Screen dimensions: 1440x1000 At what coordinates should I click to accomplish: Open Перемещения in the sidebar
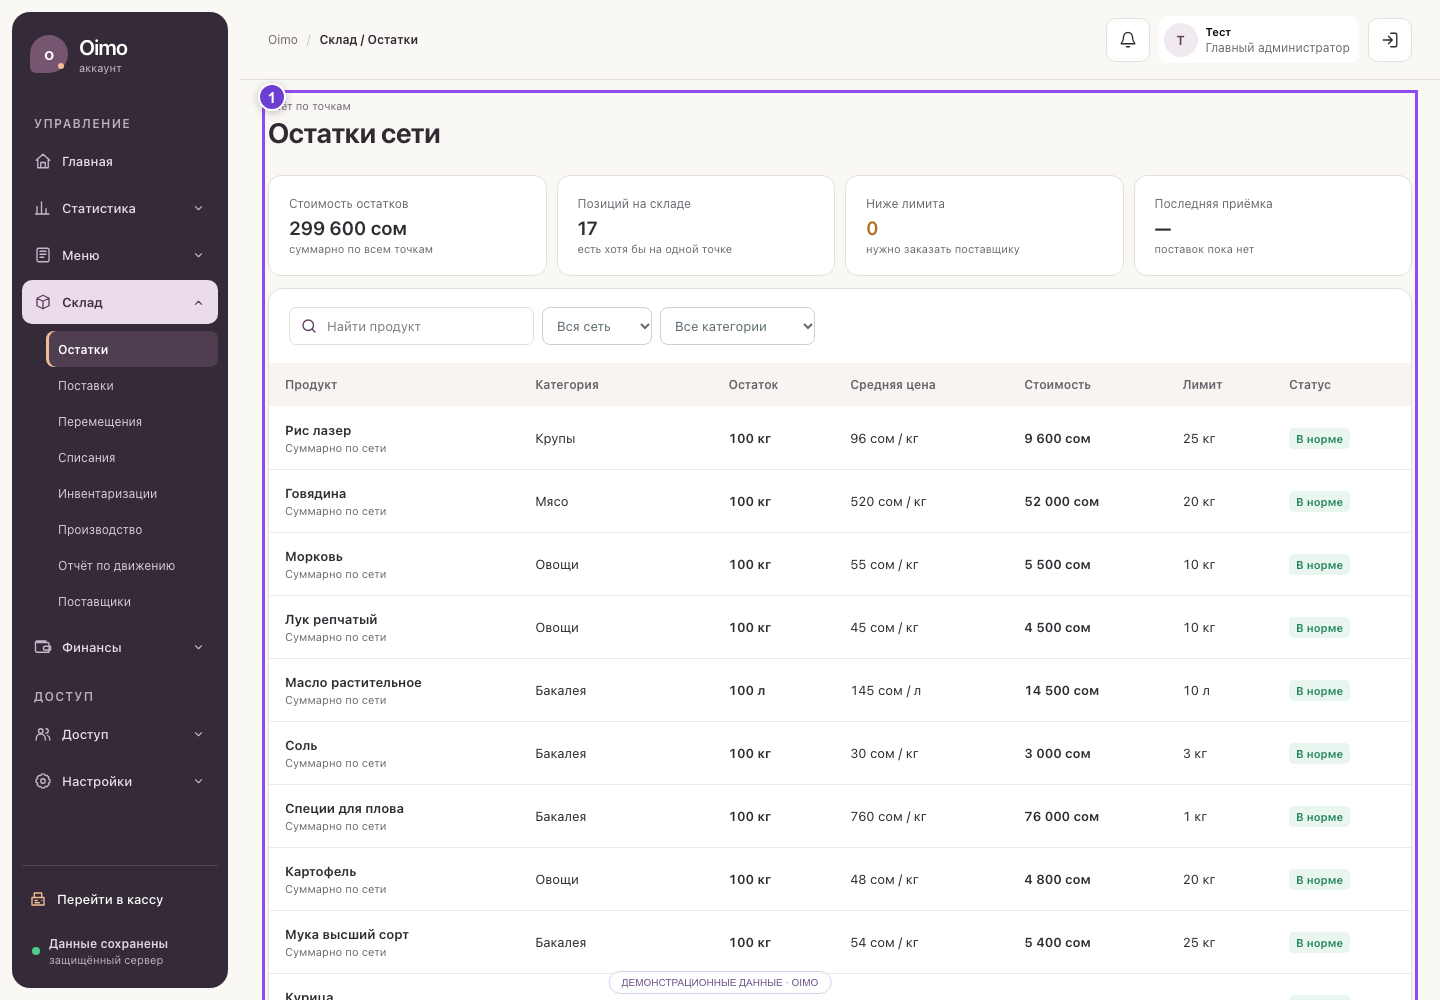coord(132,421)
